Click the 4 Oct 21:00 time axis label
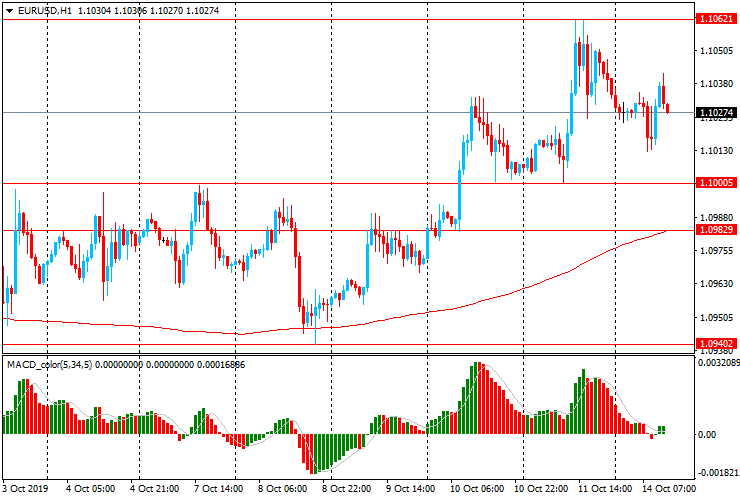 pyautogui.click(x=154, y=489)
